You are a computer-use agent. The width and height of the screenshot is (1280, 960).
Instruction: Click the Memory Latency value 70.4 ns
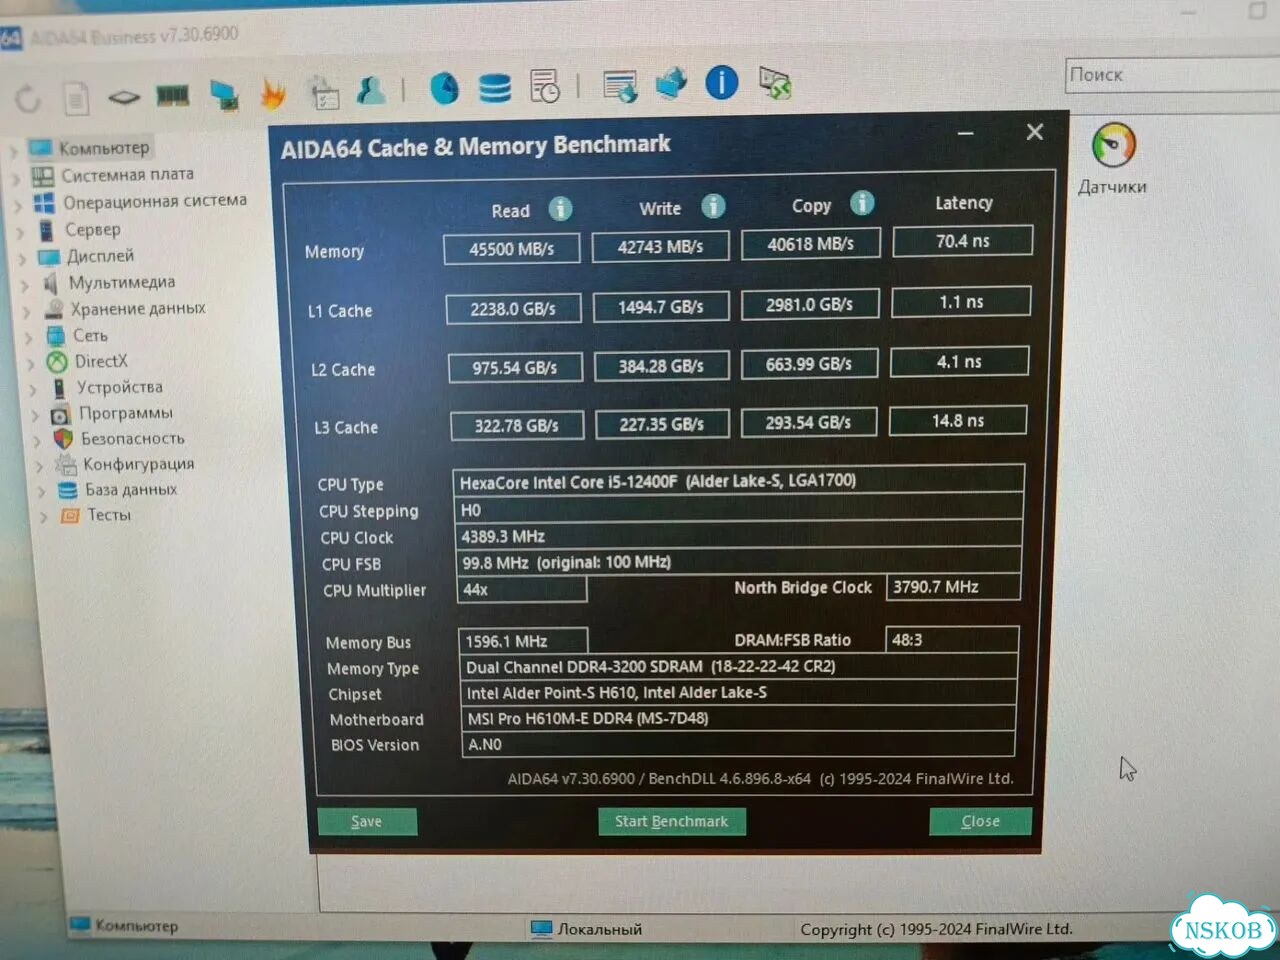coord(962,241)
